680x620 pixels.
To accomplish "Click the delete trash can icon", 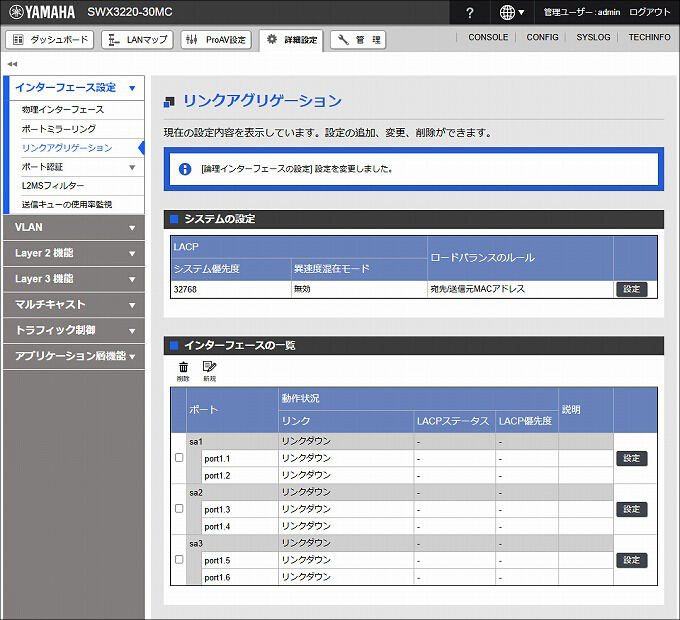I will [x=183, y=371].
